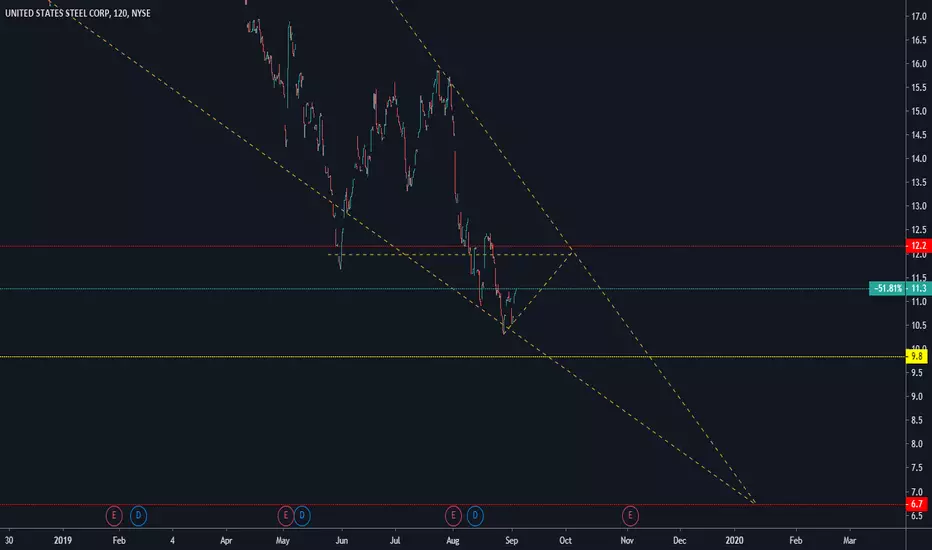Select the dividend D marker near Aug
This screenshot has width=932, height=550.
coord(475,516)
